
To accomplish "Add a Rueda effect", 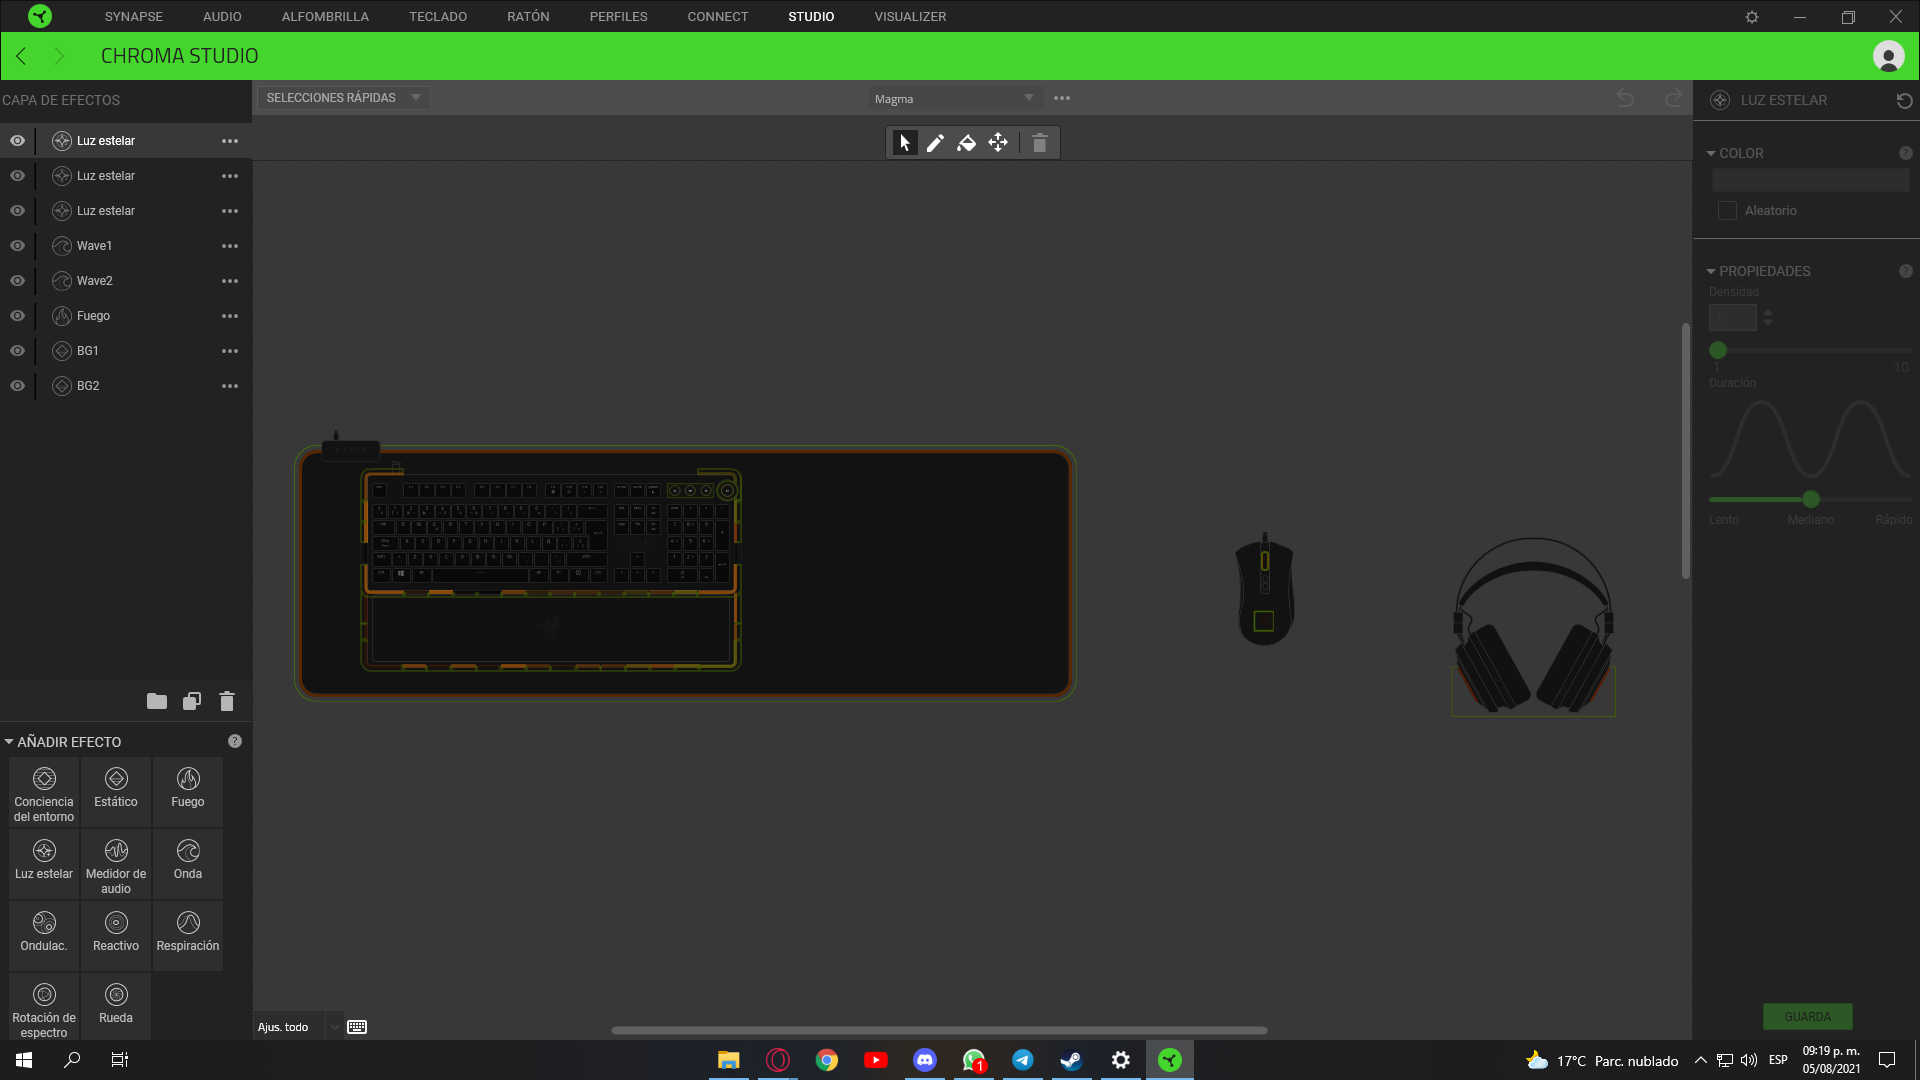I will 116,1008.
